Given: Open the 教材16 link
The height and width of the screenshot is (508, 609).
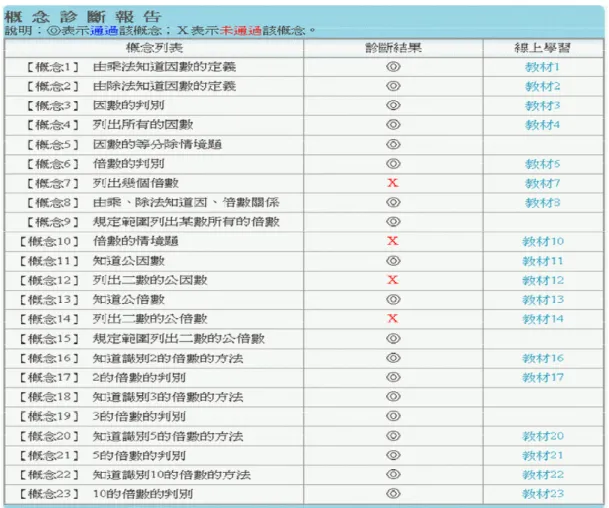Looking at the screenshot, I should click(x=543, y=358).
